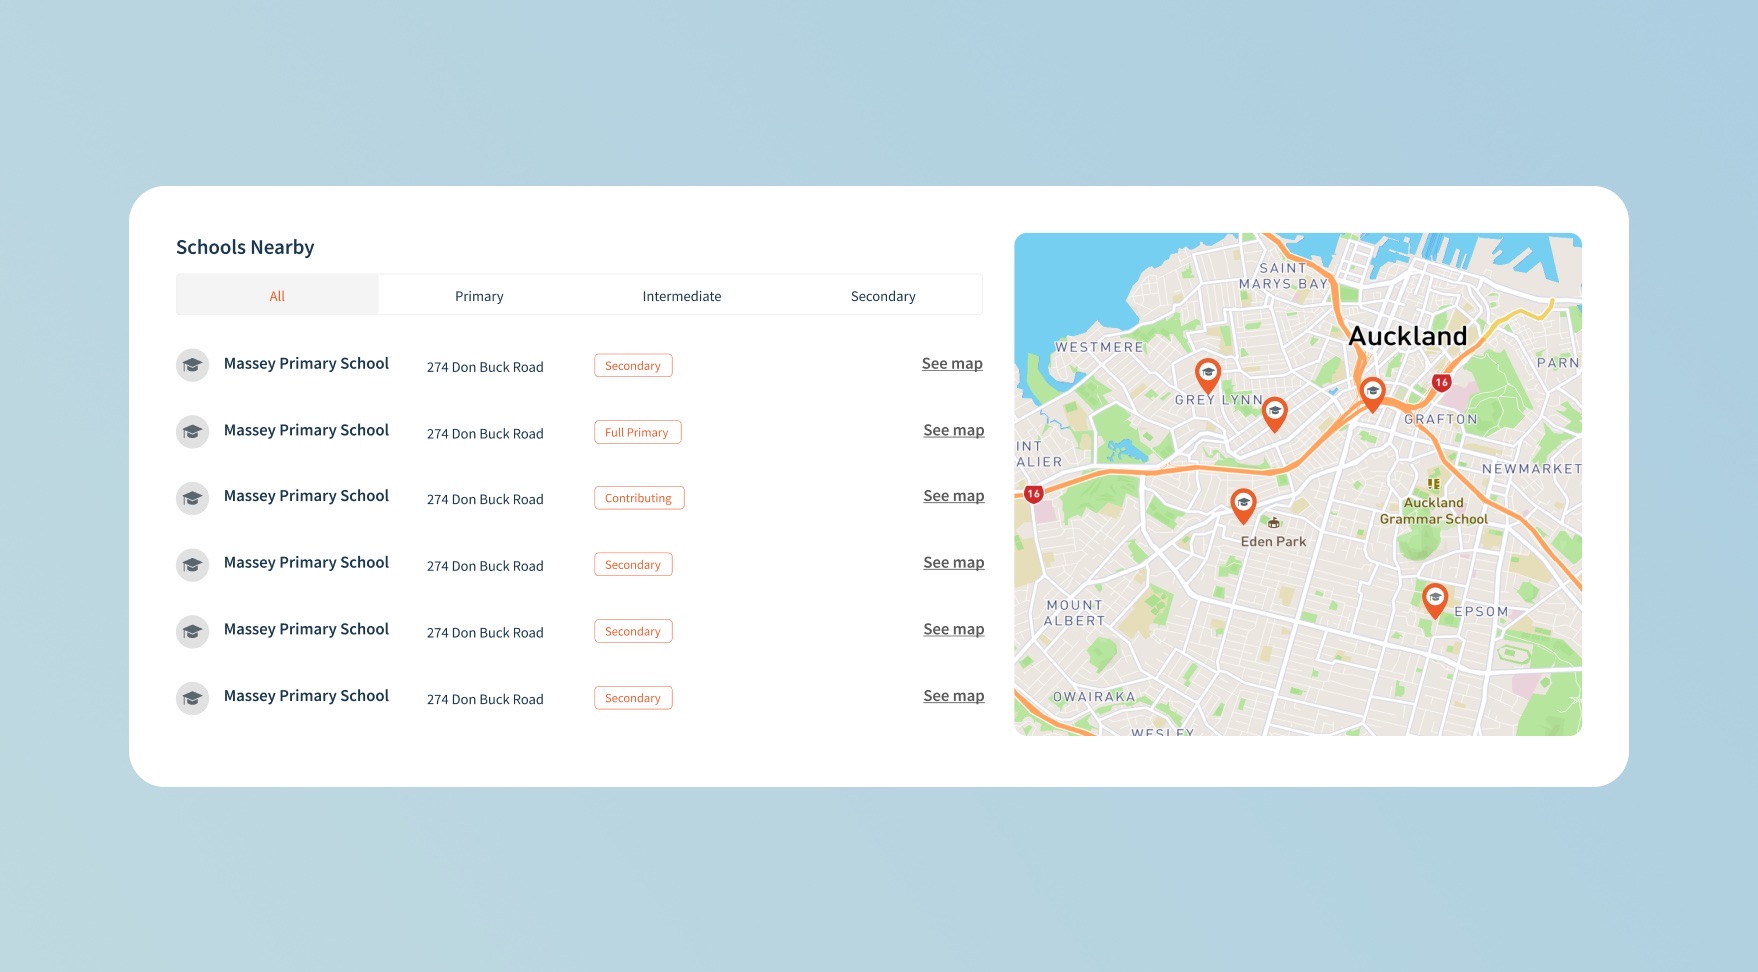
Task: Switch to the Primary tab
Action: coord(479,295)
